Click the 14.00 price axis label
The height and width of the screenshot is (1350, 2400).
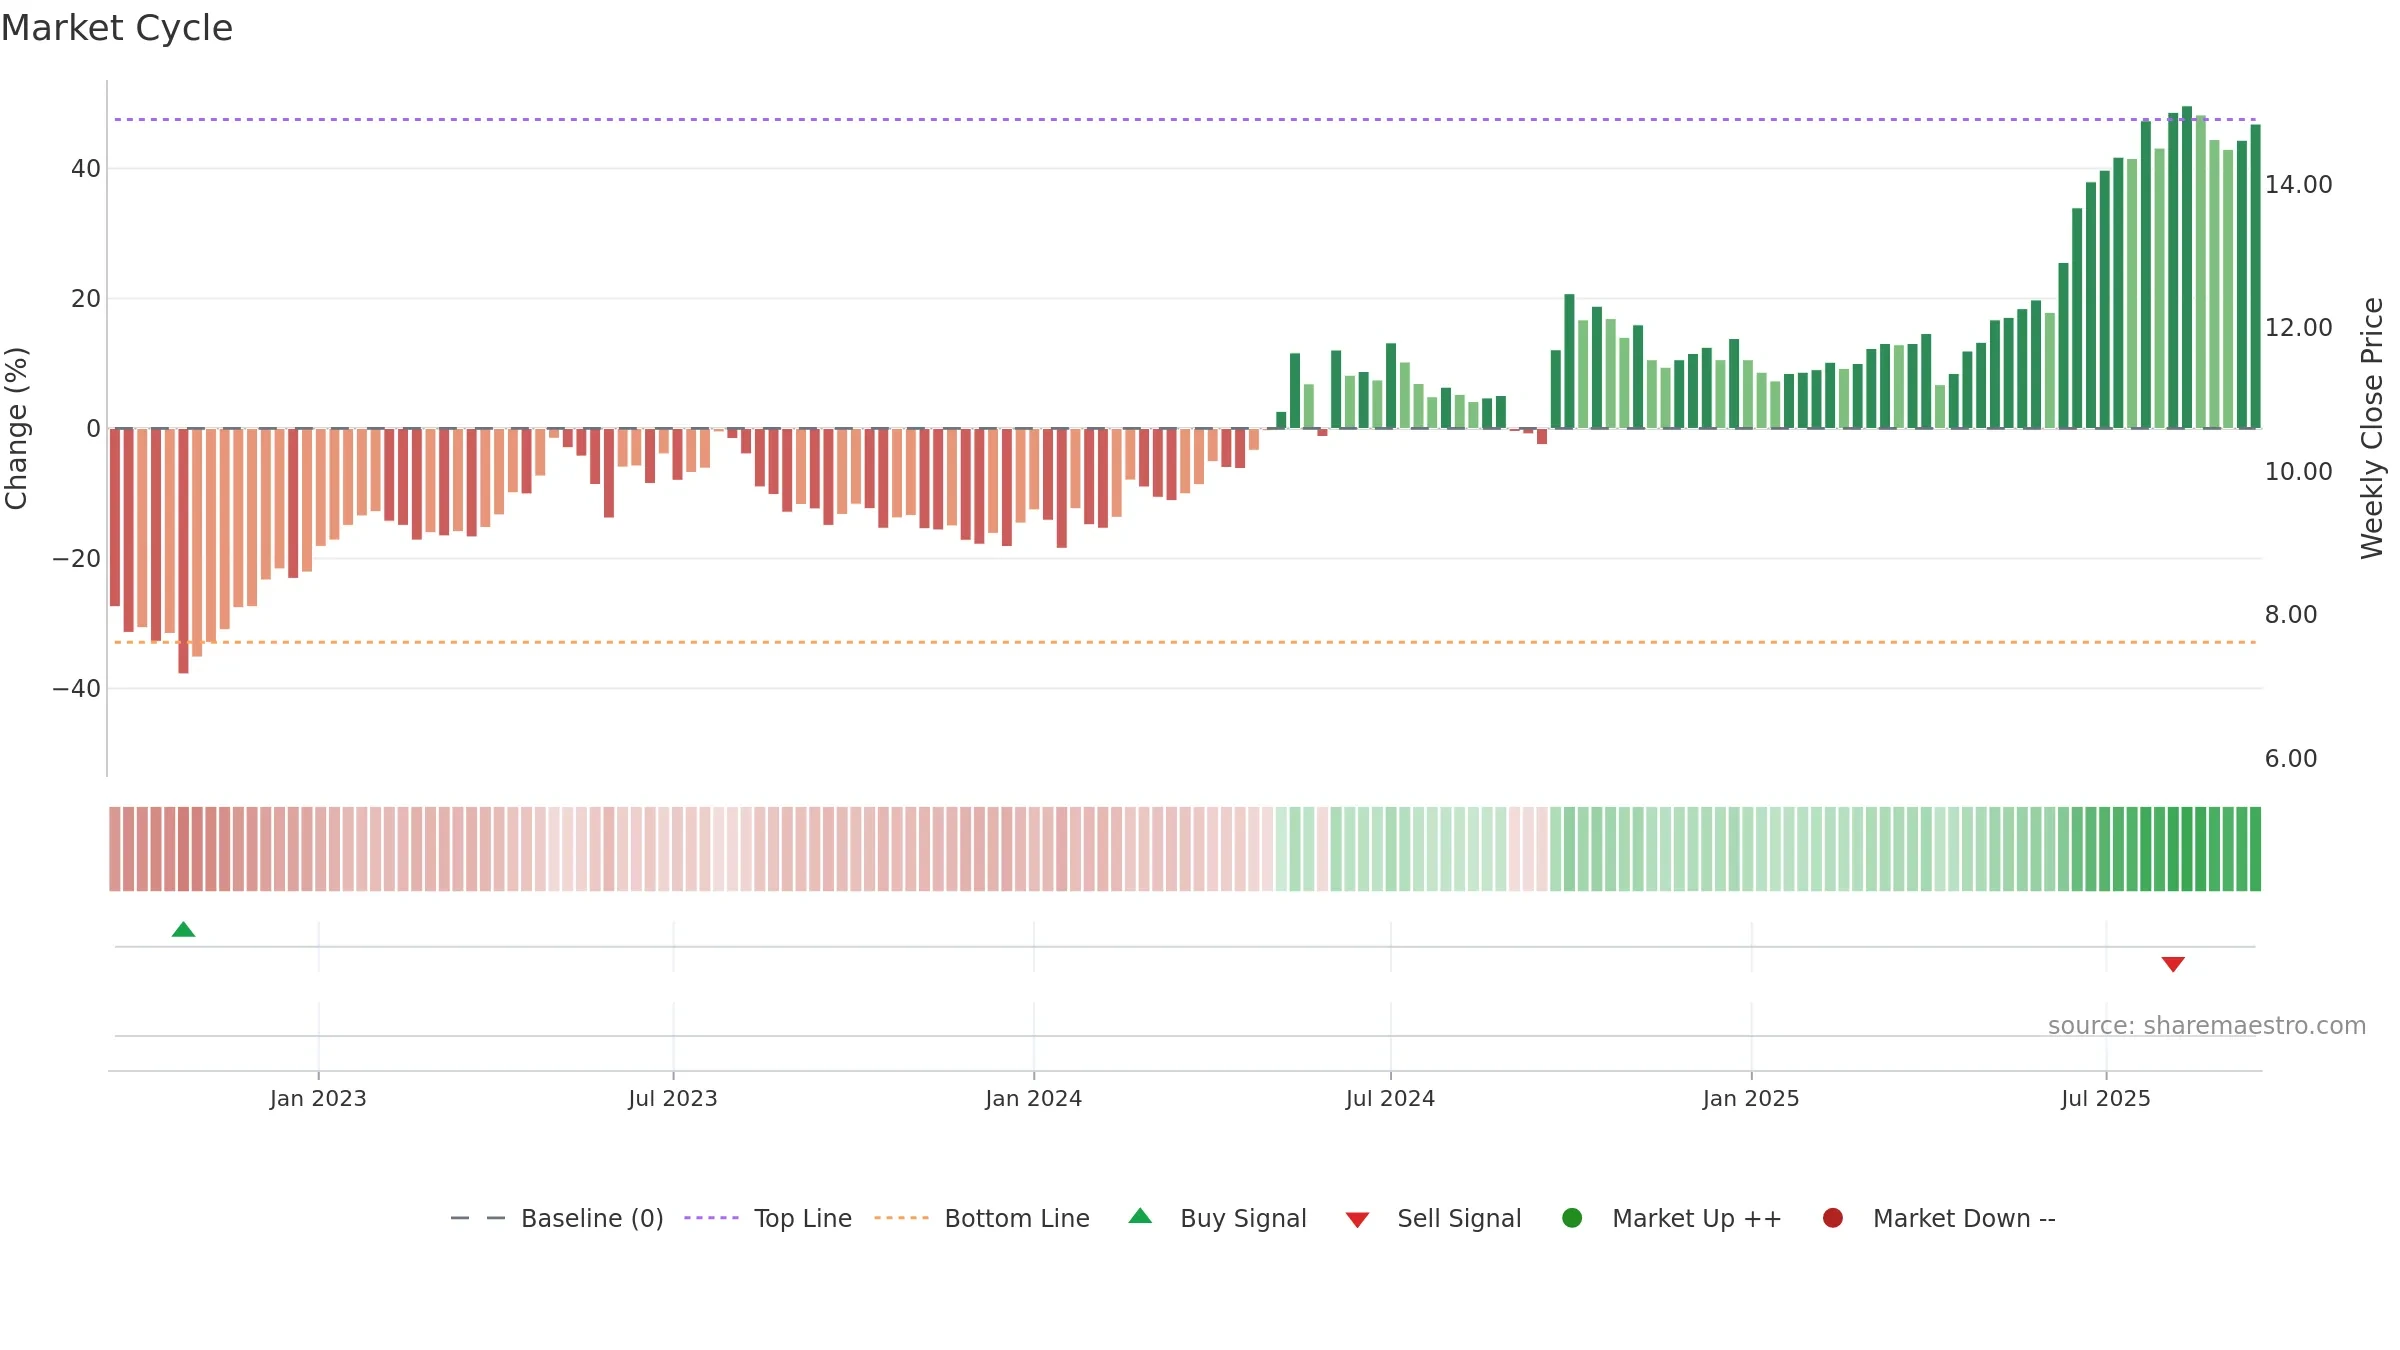[x=2298, y=184]
